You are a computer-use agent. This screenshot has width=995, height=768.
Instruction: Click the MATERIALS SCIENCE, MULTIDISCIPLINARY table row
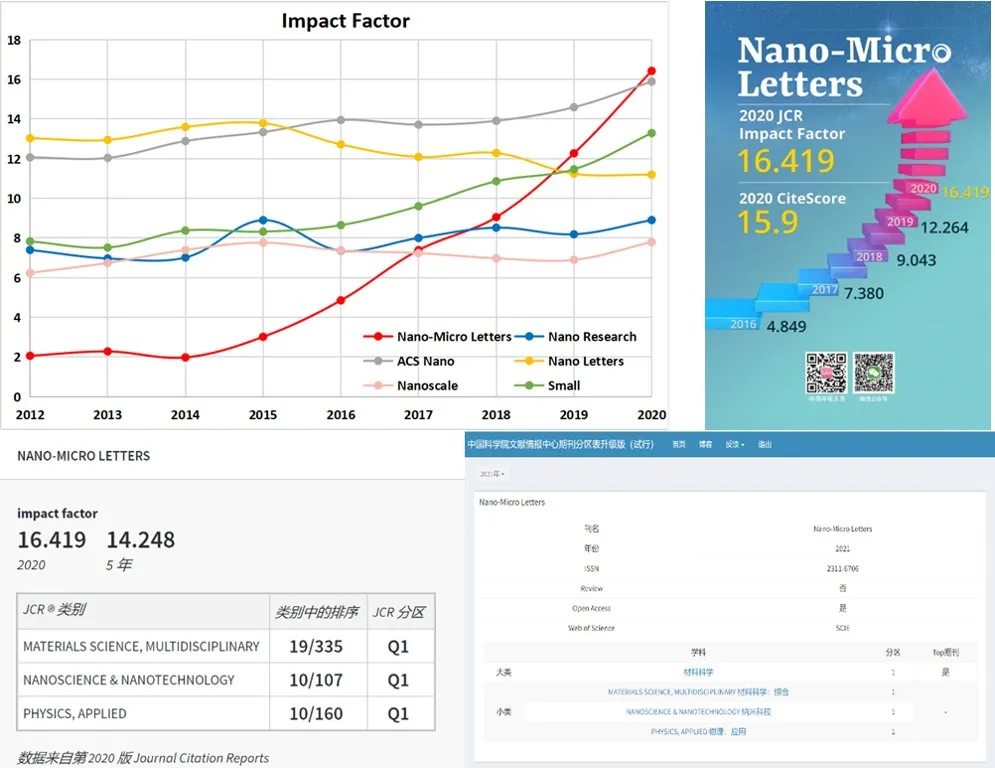pos(226,646)
